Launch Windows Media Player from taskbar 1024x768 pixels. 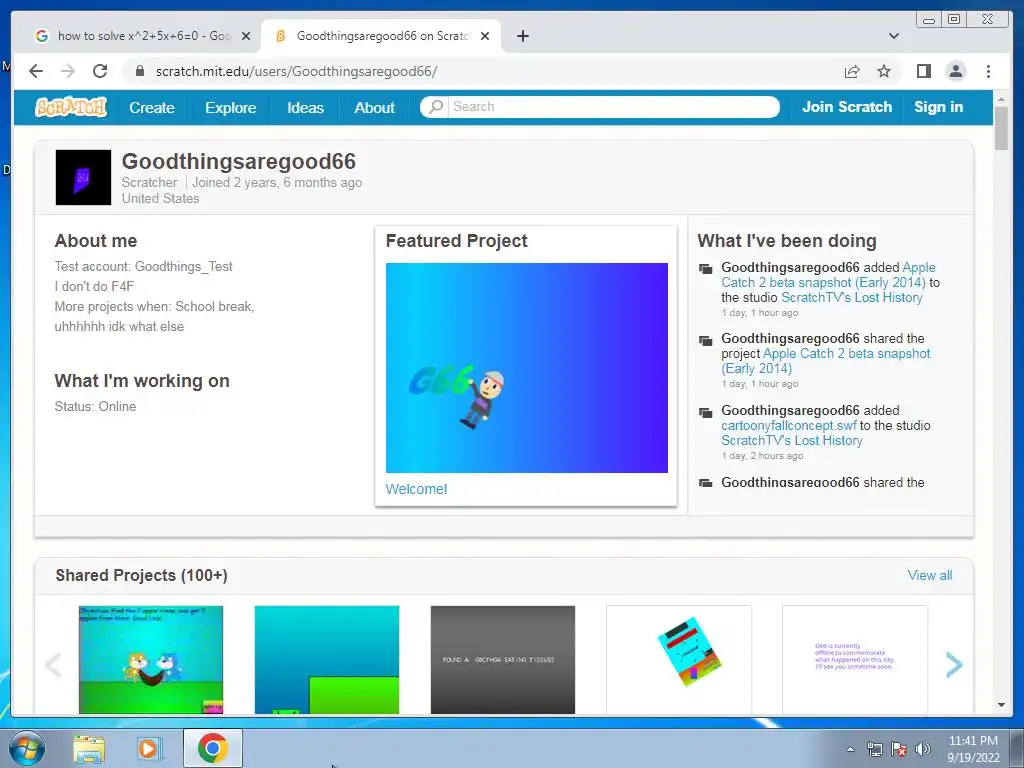(150, 749)
